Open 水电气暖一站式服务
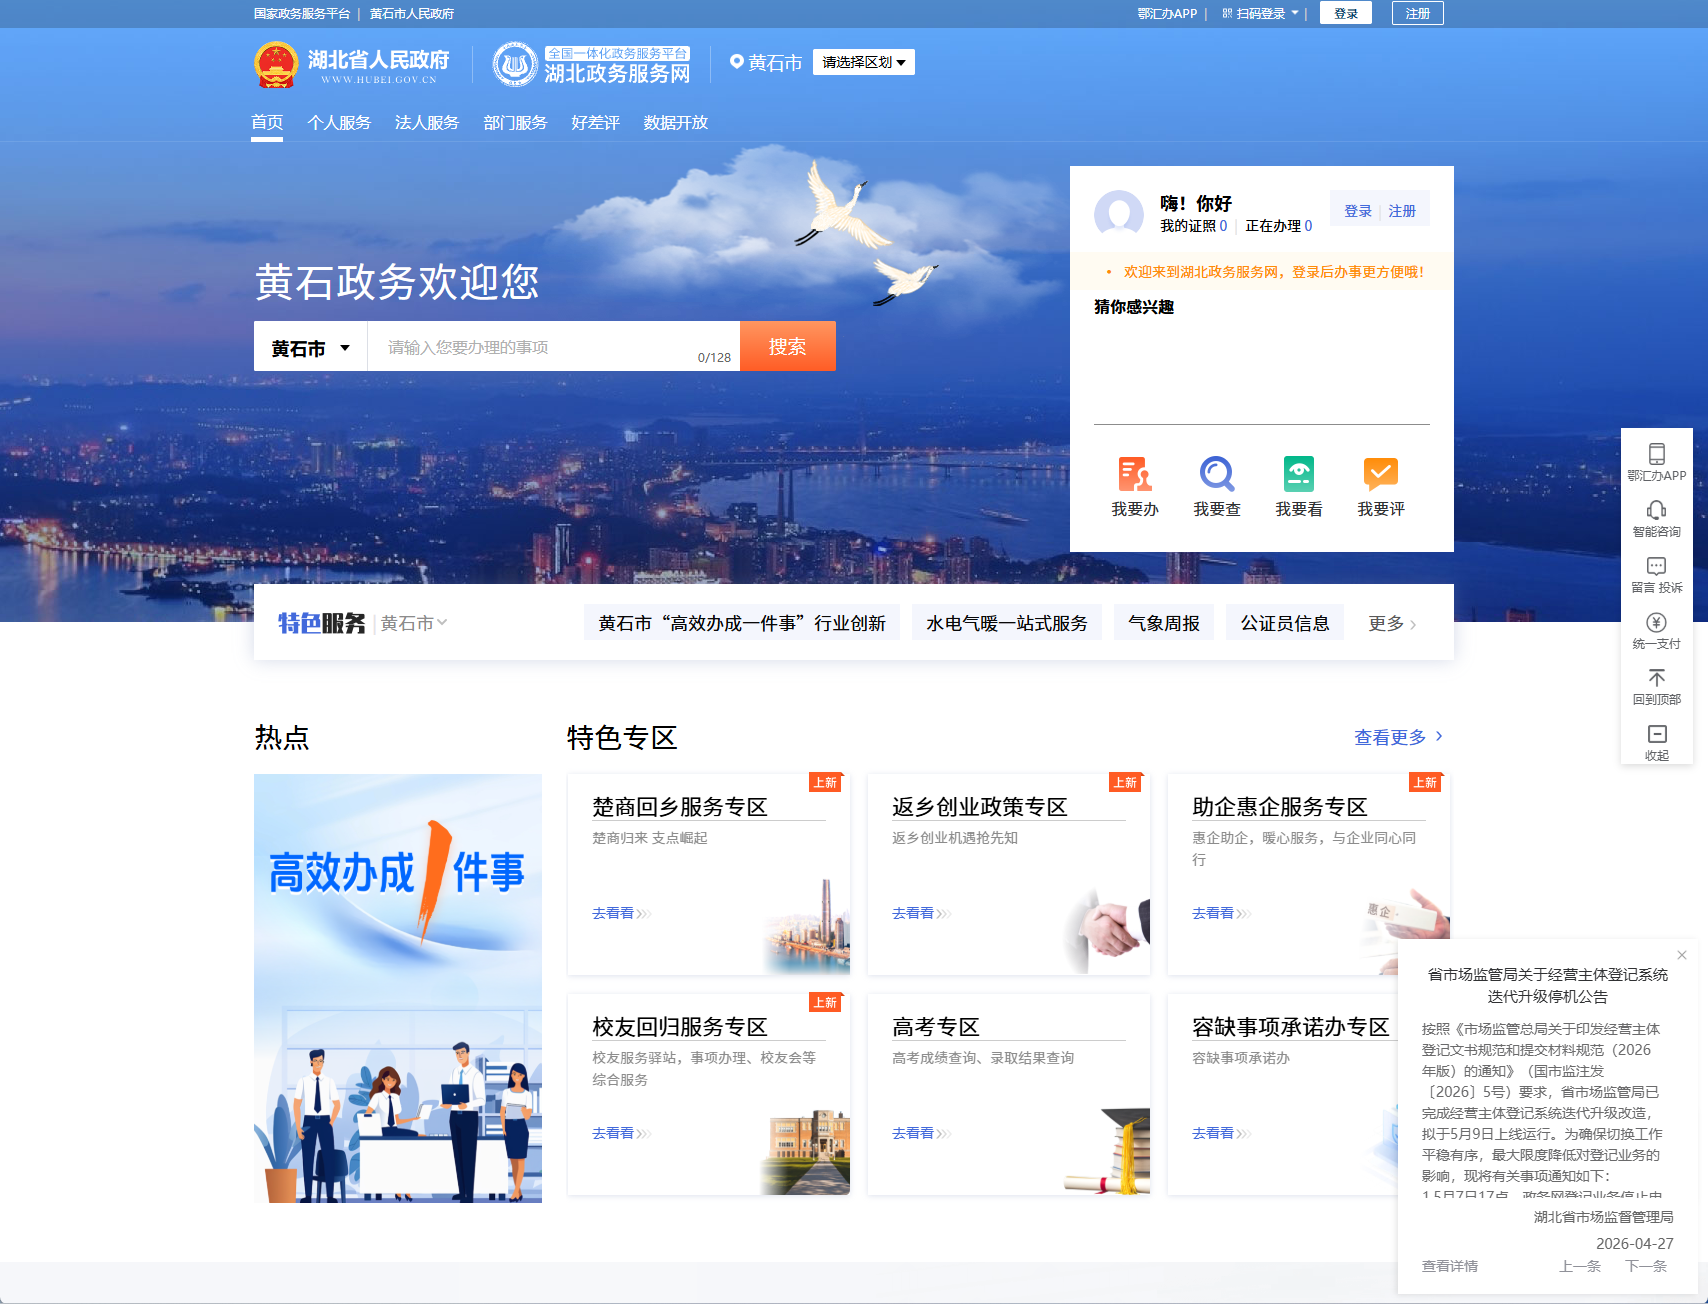The width and height of the screenshot is (1708, 1304). point(1007,623)
